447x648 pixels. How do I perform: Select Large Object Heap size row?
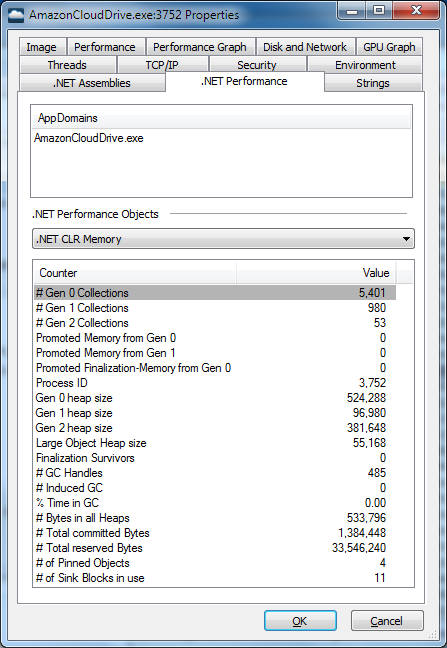[x=215, y=443]
